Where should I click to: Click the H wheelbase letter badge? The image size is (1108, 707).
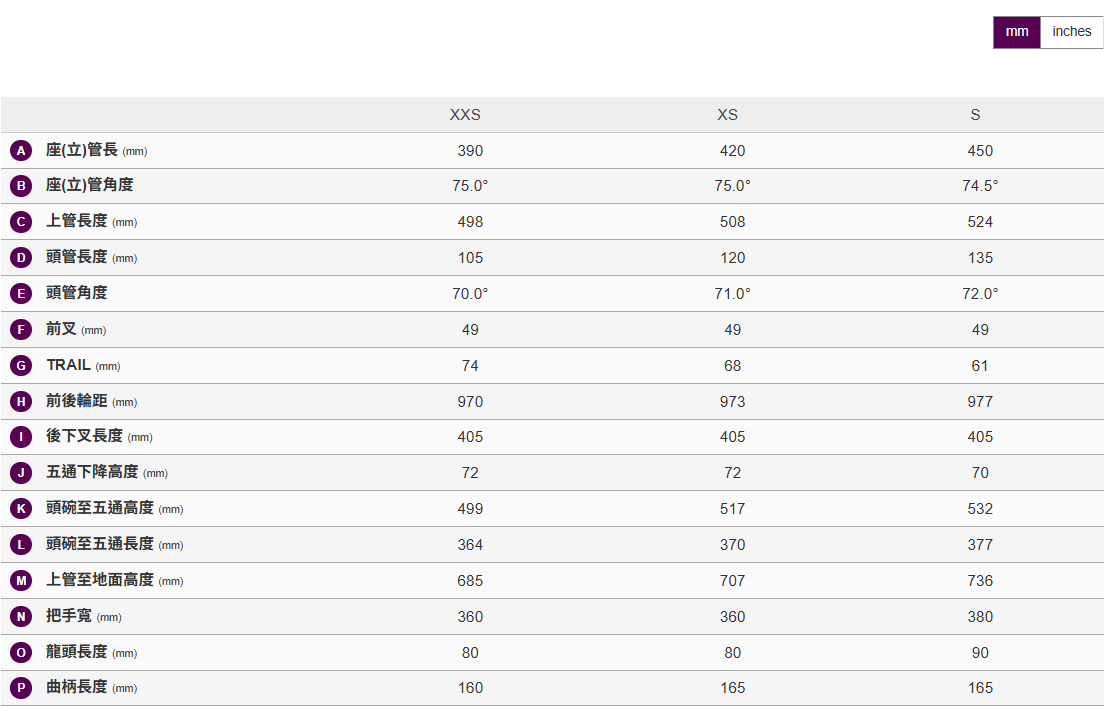[21, 402]
